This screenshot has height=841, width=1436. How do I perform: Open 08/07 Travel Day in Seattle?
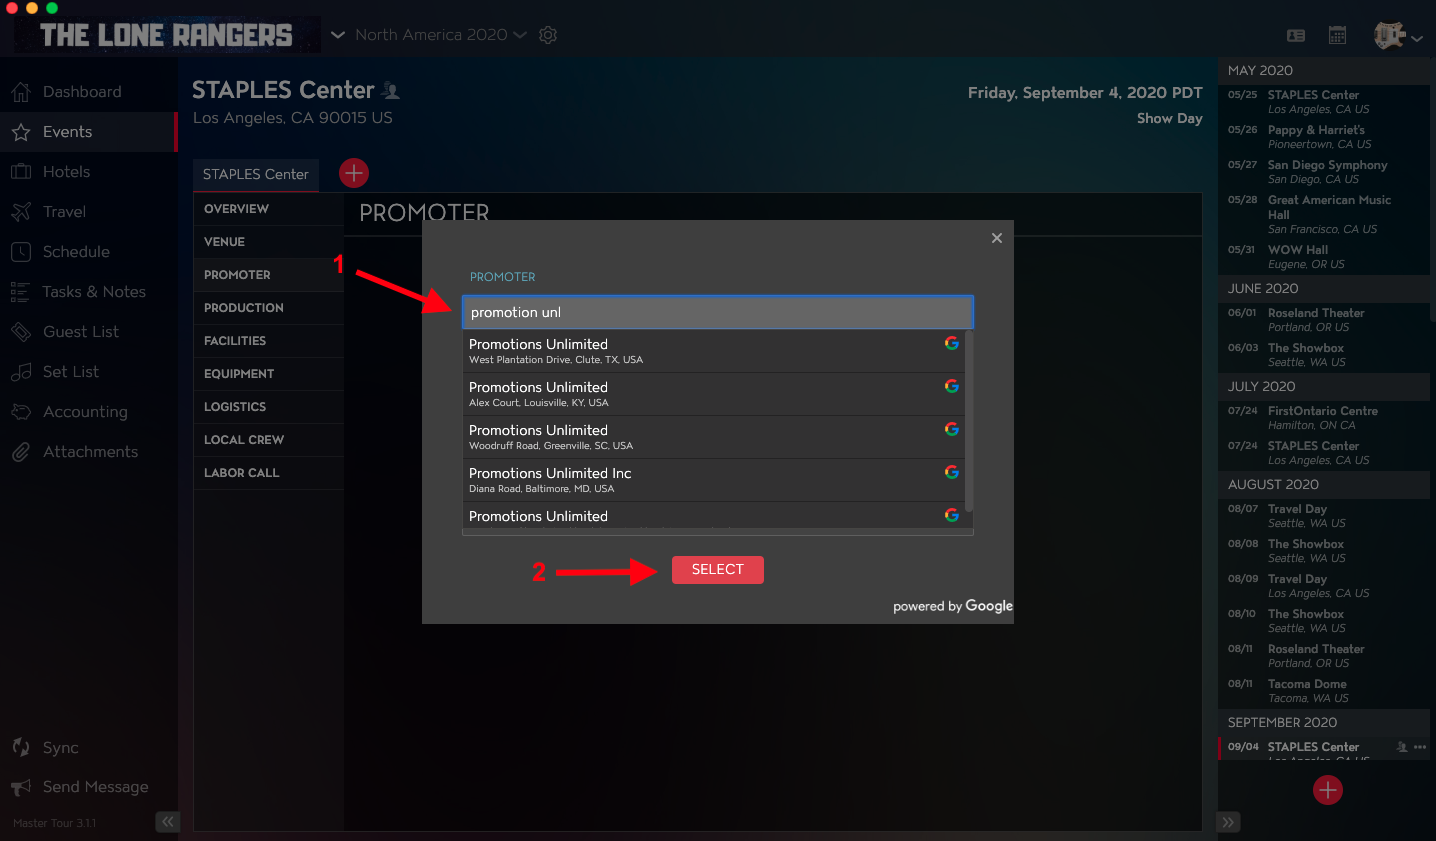[x=1324, y=516]
